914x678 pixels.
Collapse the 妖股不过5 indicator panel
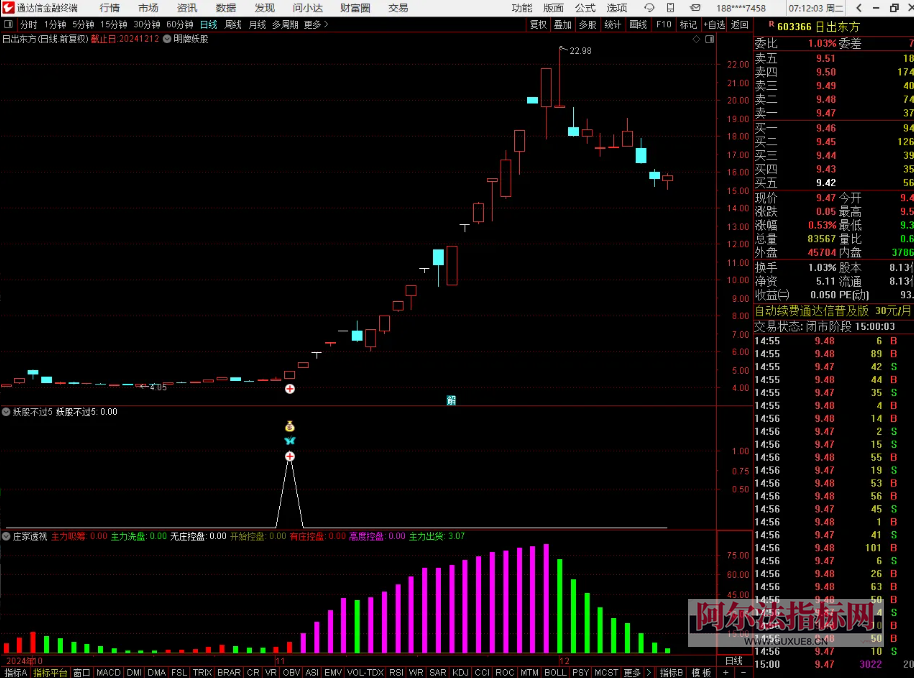[6, 411]
